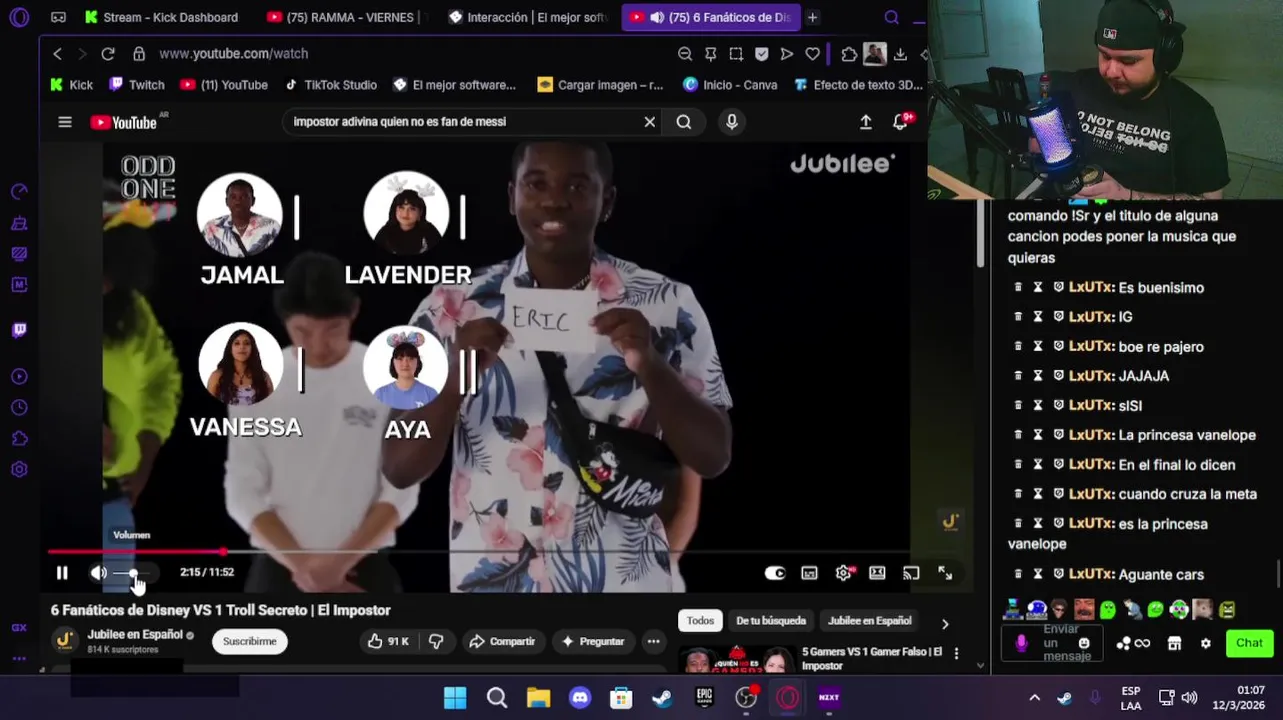Toggle the autoplay switch in player
Screen dimensions: 1283x720
pos(775,573)
